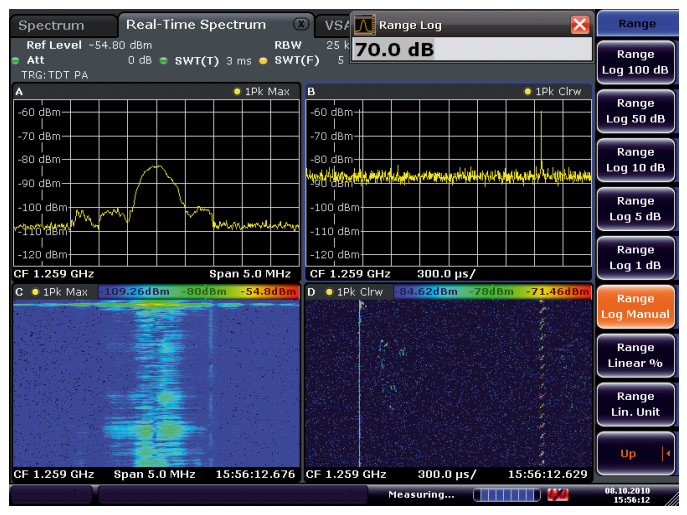Select the spectrum trace in window A
687x515 pixels.
coord(156,196)
